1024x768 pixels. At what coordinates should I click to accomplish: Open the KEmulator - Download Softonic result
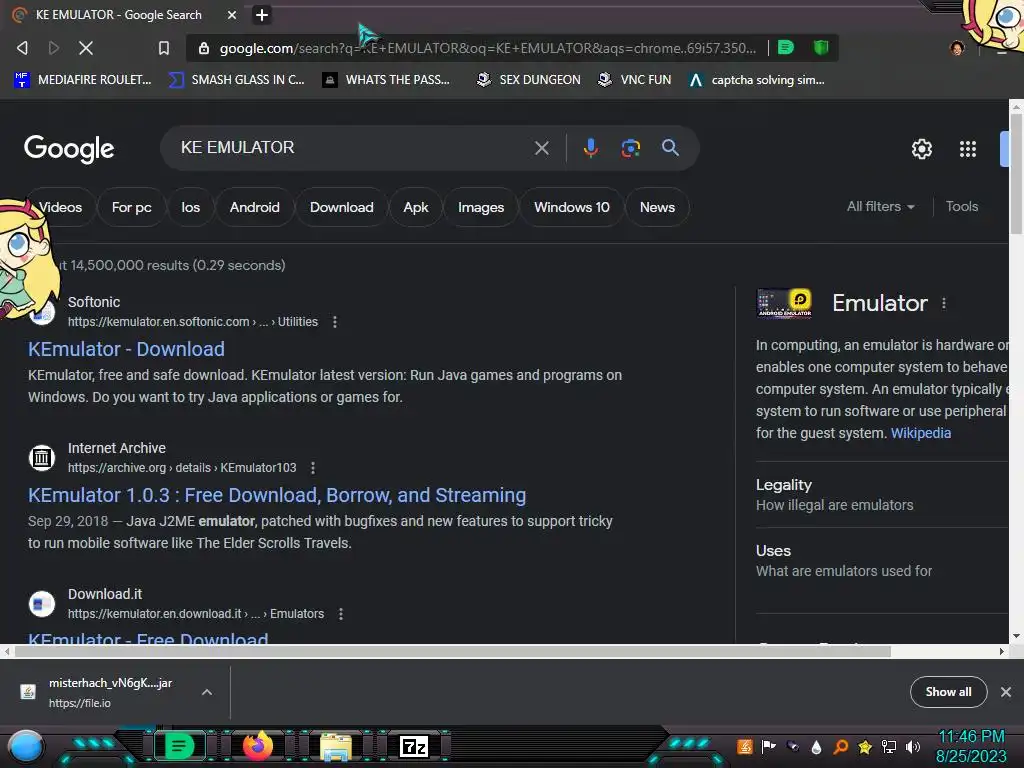pyautogui.click(x=126, y=349)
